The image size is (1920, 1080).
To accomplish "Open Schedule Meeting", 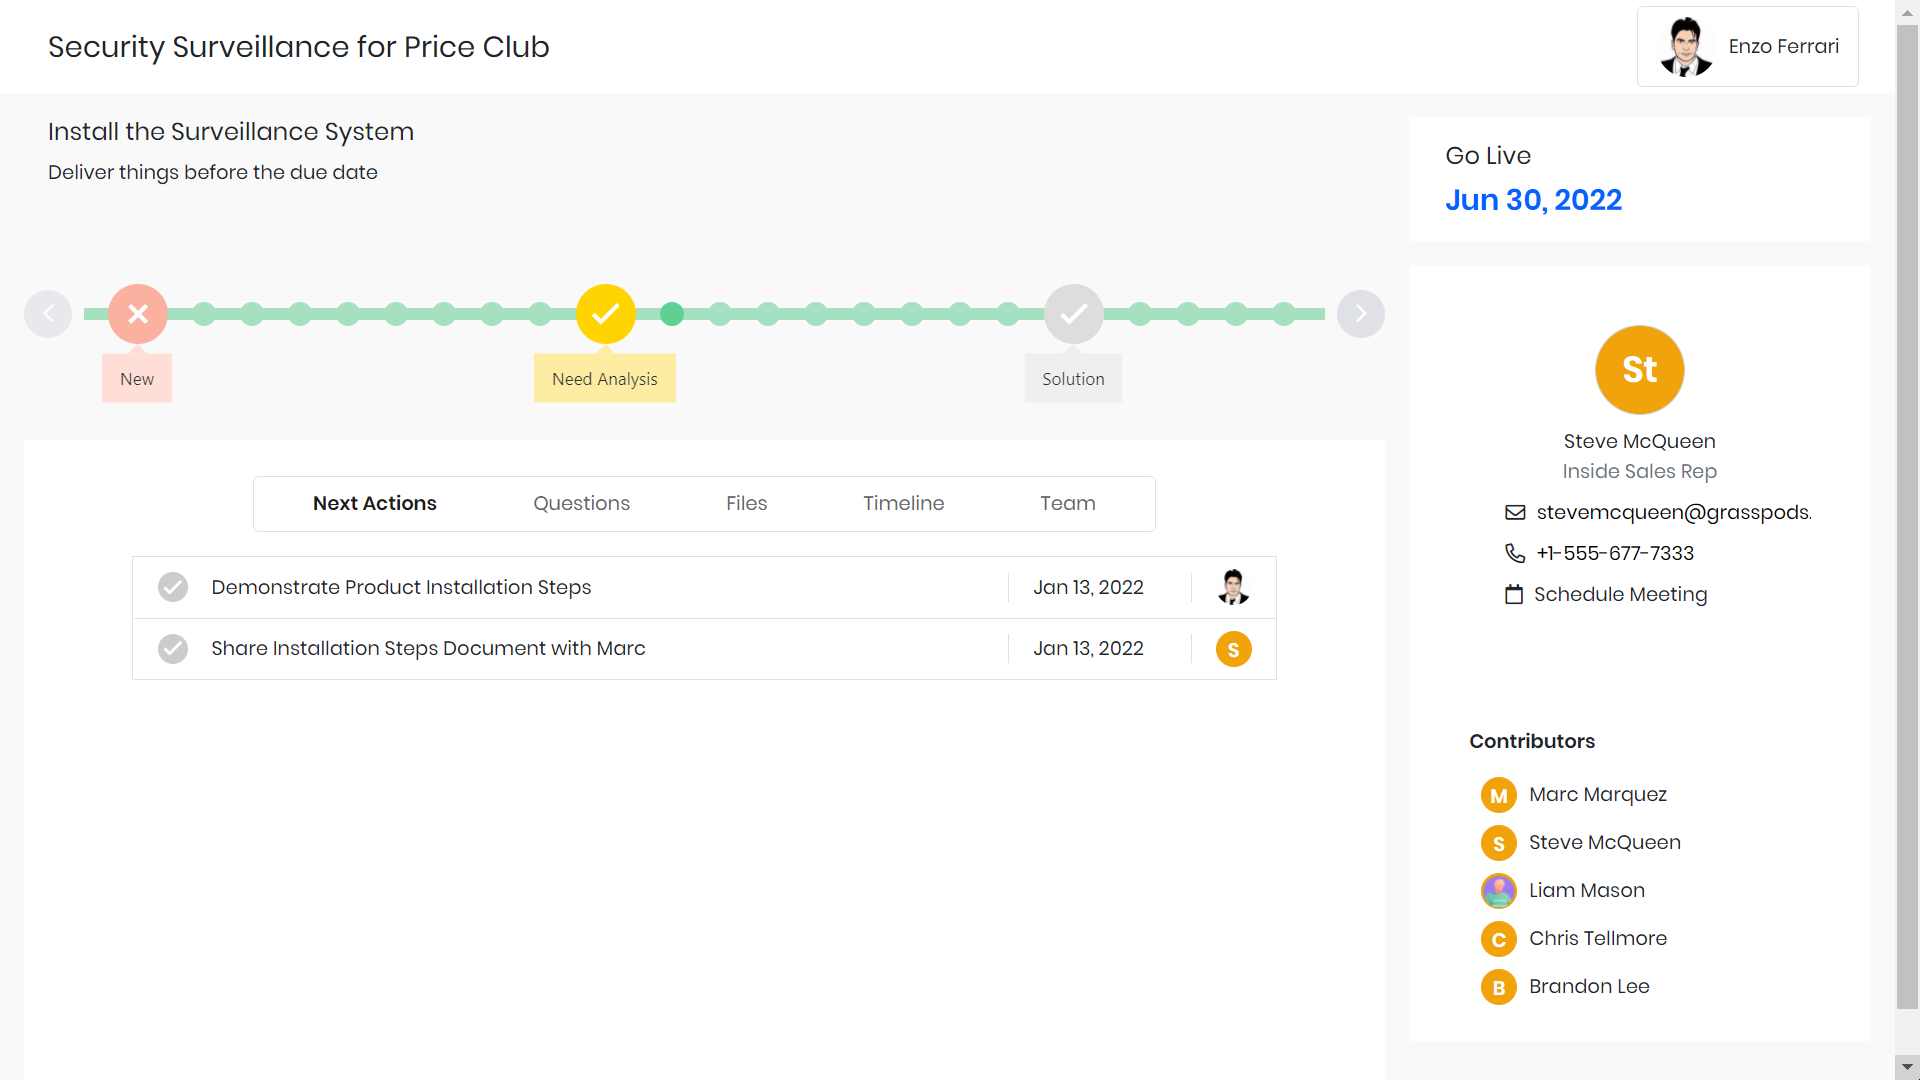I will 1620,594.
